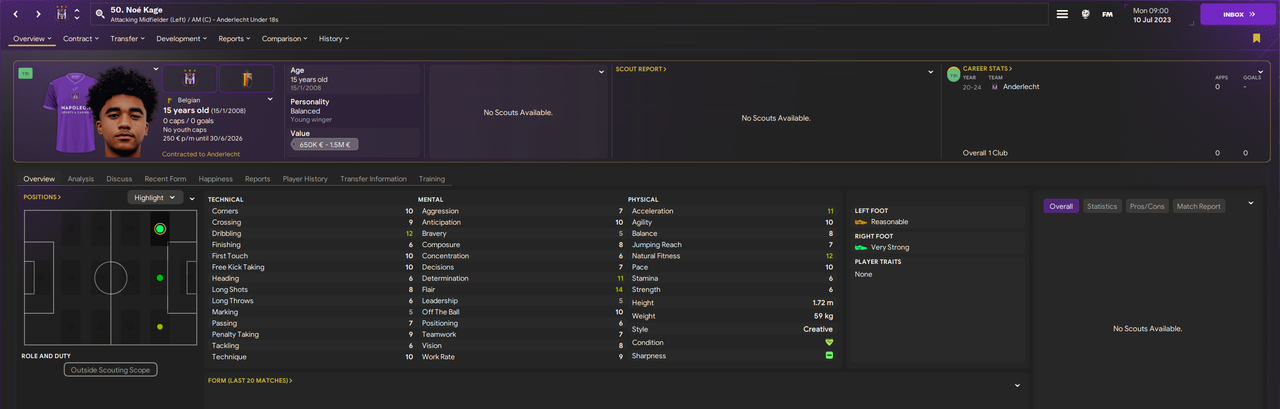Click the search magnifier icon
Viewport: 1280px width, 409px height.
[x=100, y=14]
